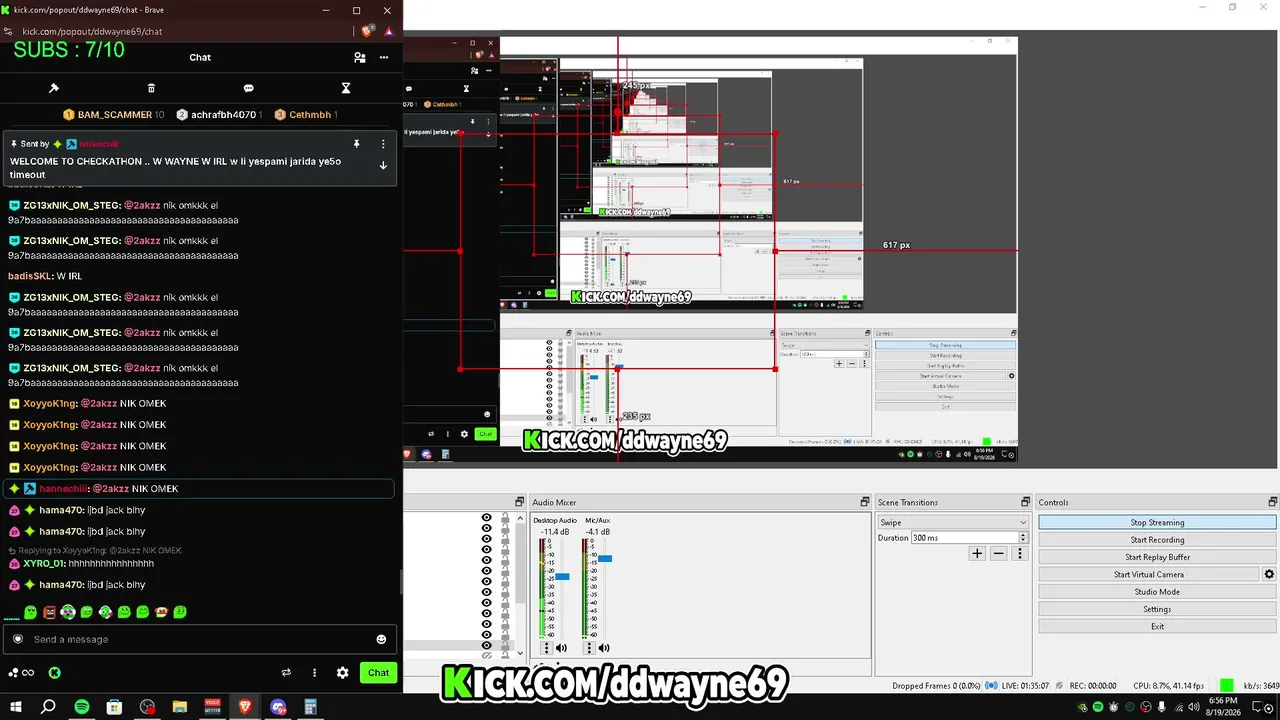Click the transition Duration 300 ms field

[970, 538]
